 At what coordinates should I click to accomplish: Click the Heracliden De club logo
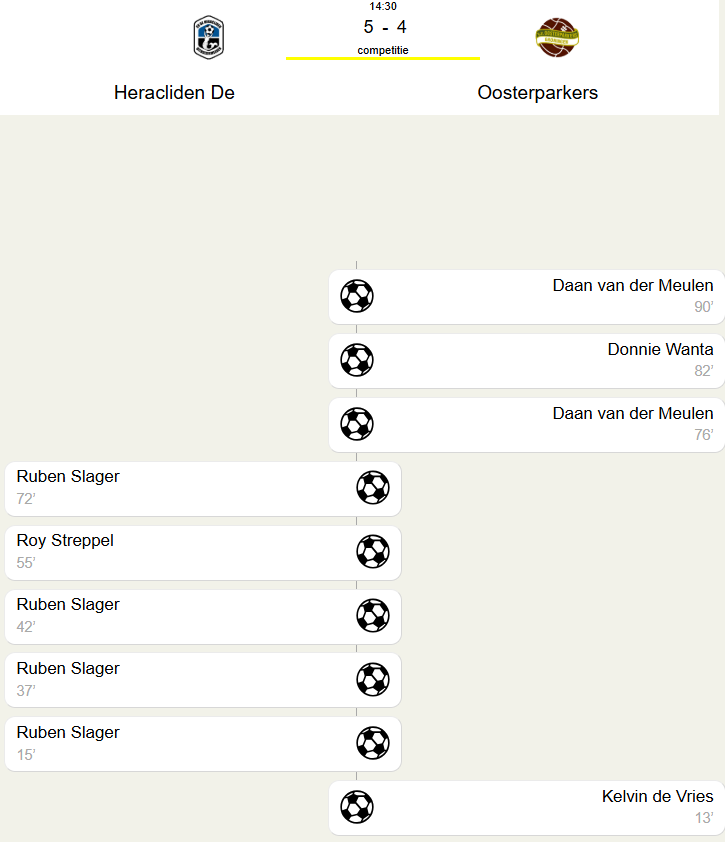click(208, 38)
